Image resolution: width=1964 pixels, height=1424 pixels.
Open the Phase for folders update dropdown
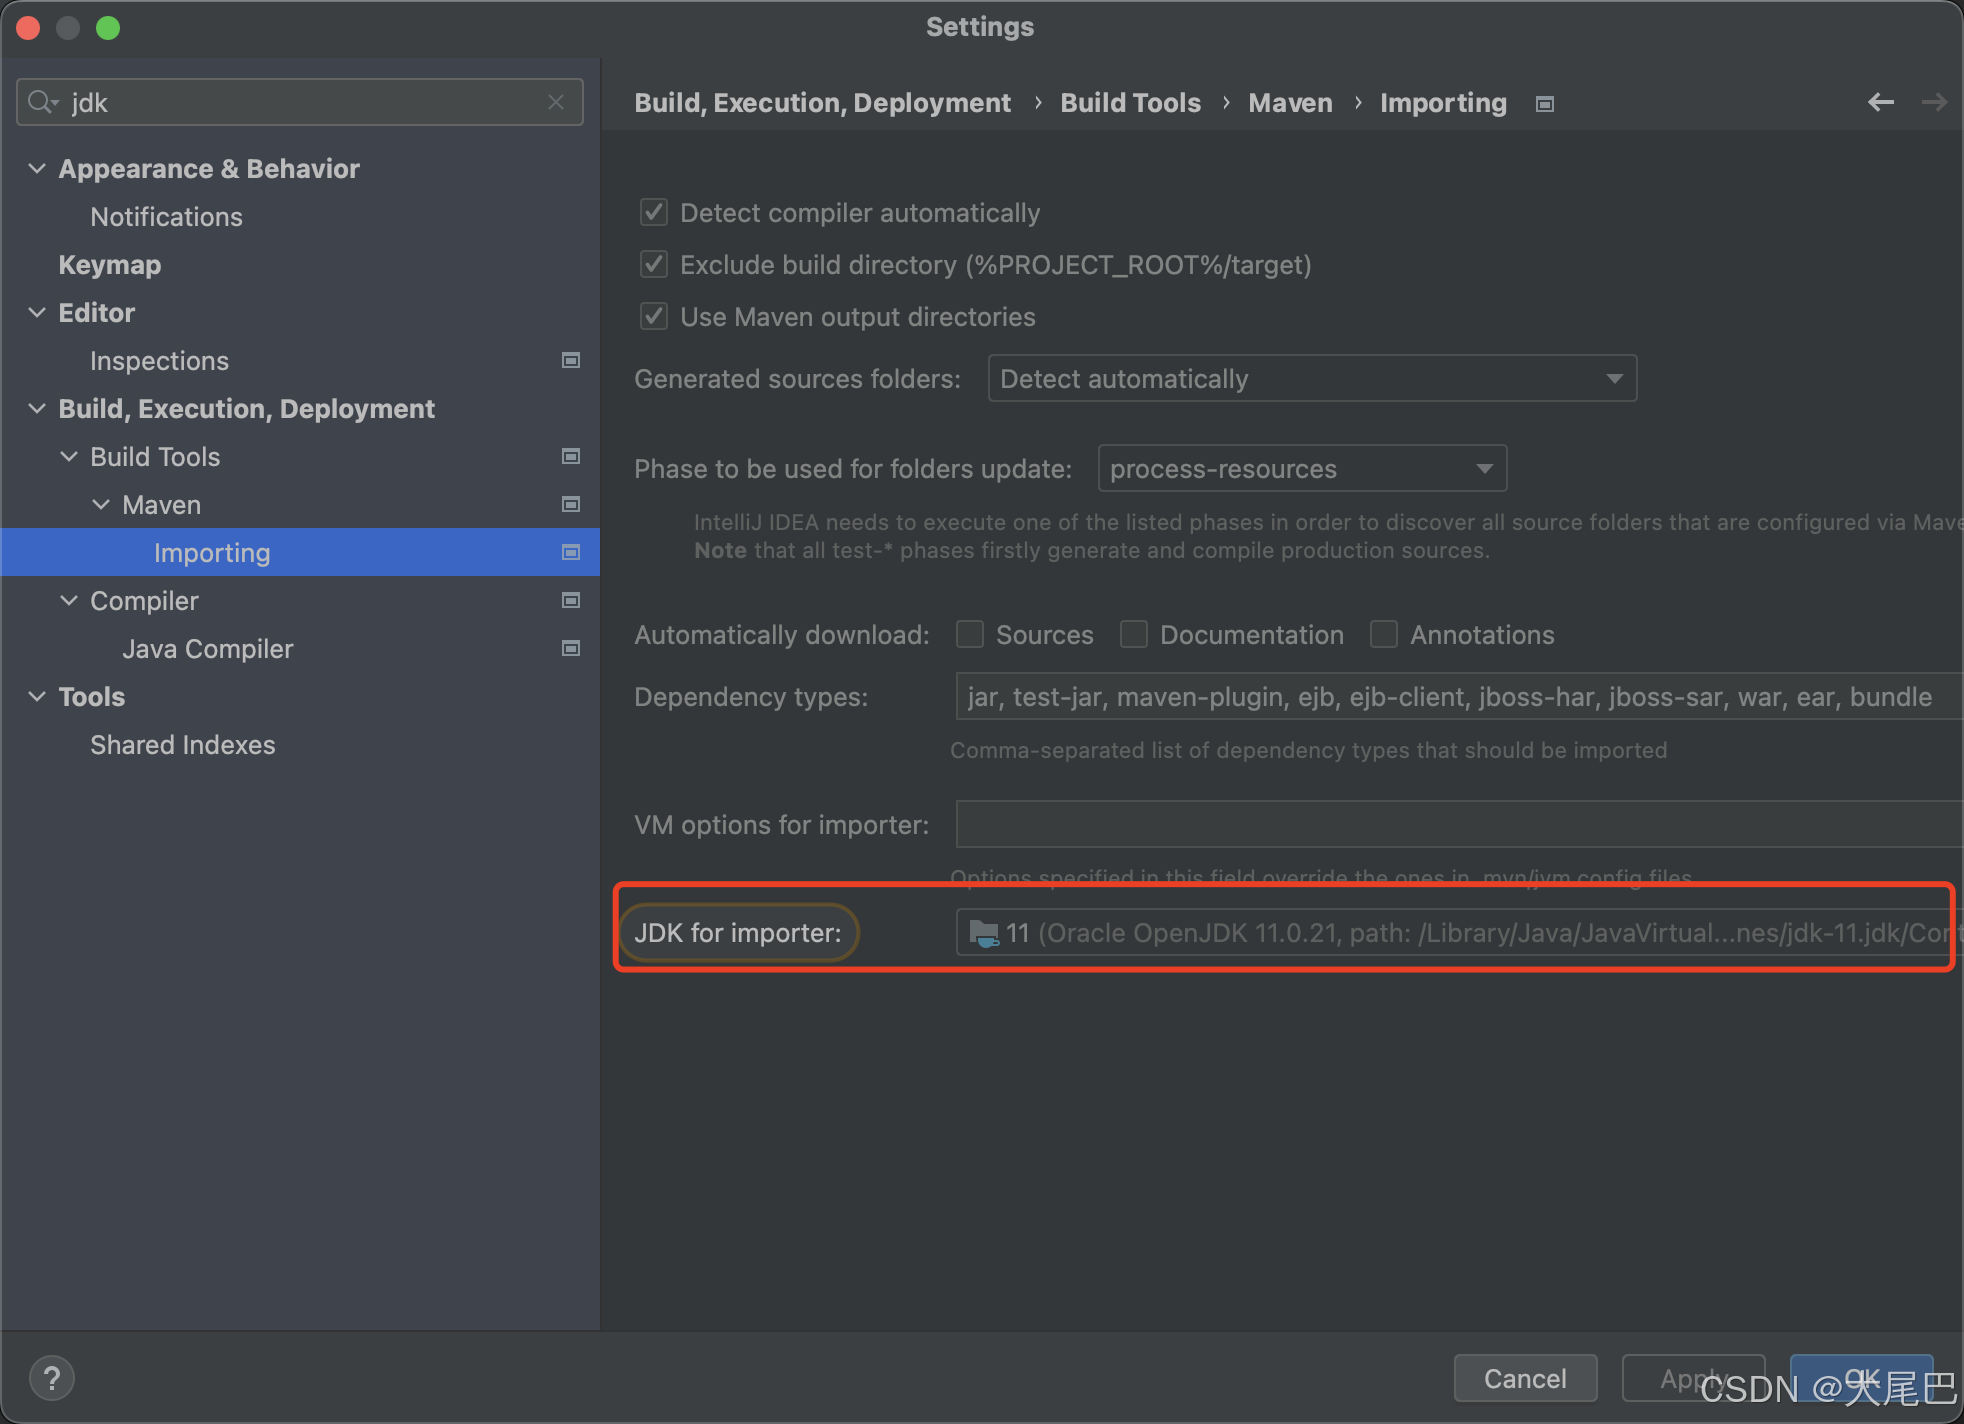click(1301, 468)
